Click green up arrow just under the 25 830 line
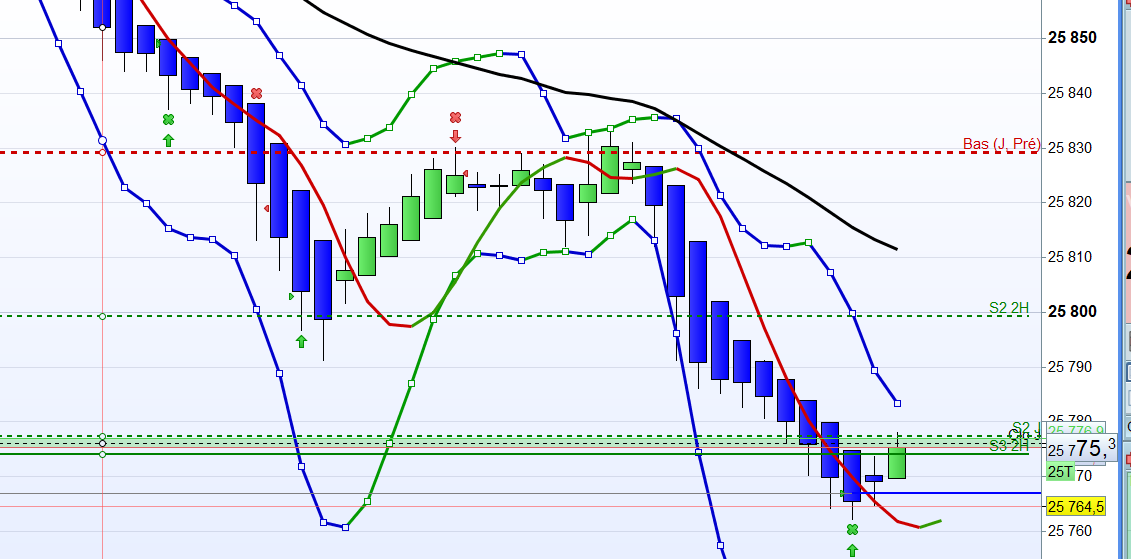The height and width of the screenshot is (559, 1131). [168, 140]
